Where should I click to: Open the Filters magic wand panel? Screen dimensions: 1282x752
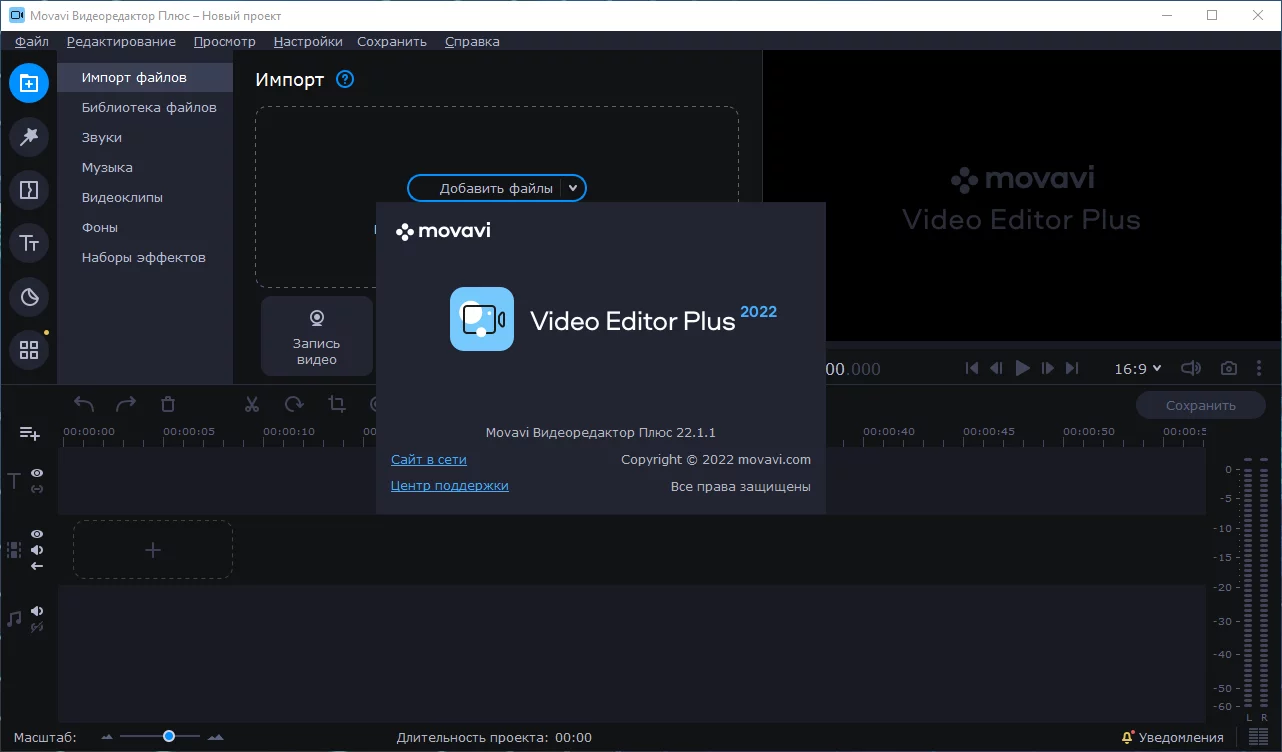pyautogui.click(x=29, y=136)
